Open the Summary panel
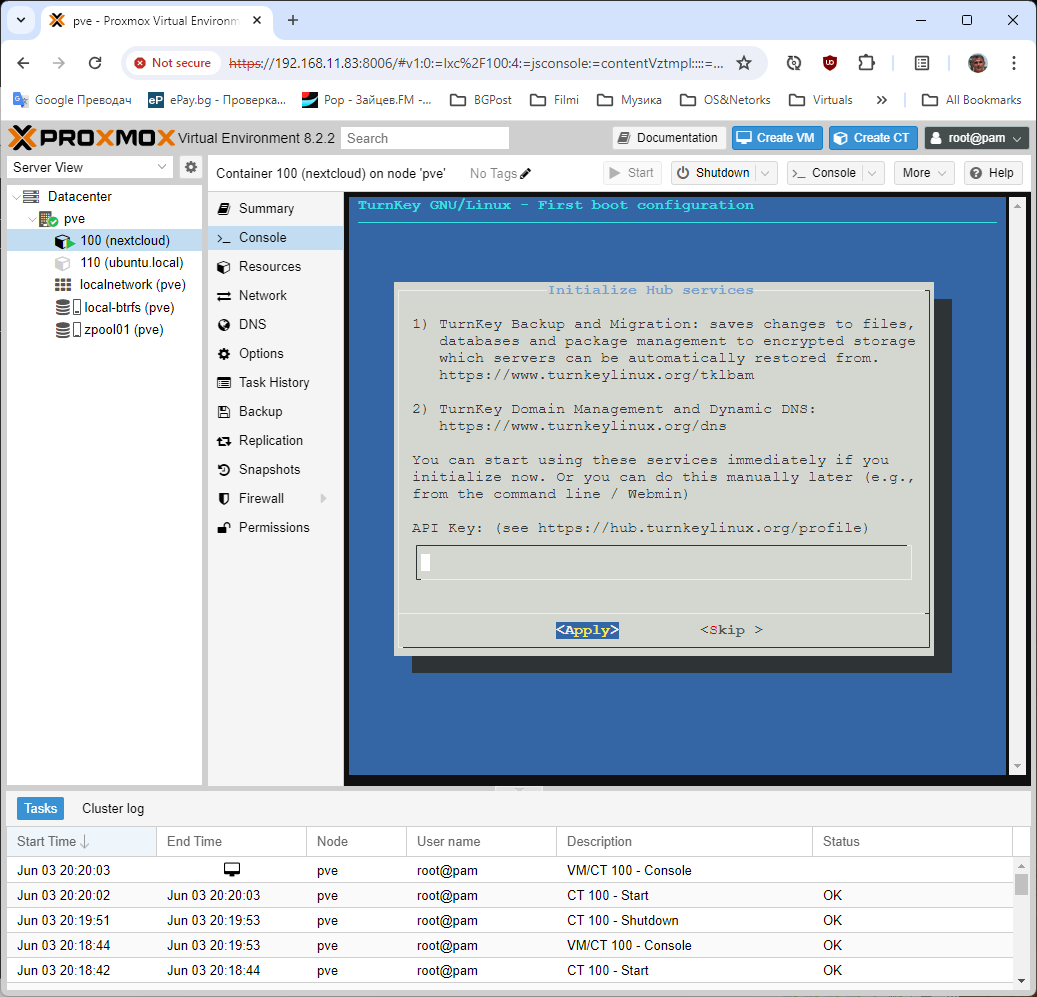The width and height of the screenshot is (1037, 997). (276, 208)
